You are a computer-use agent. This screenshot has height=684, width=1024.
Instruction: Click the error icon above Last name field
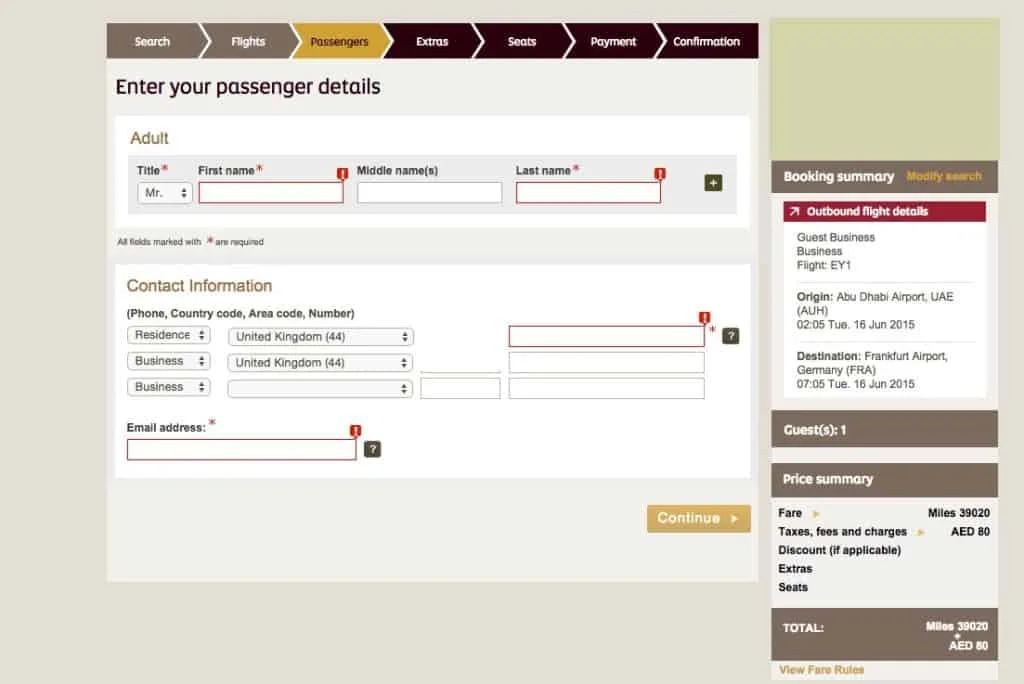pos(659,174)
